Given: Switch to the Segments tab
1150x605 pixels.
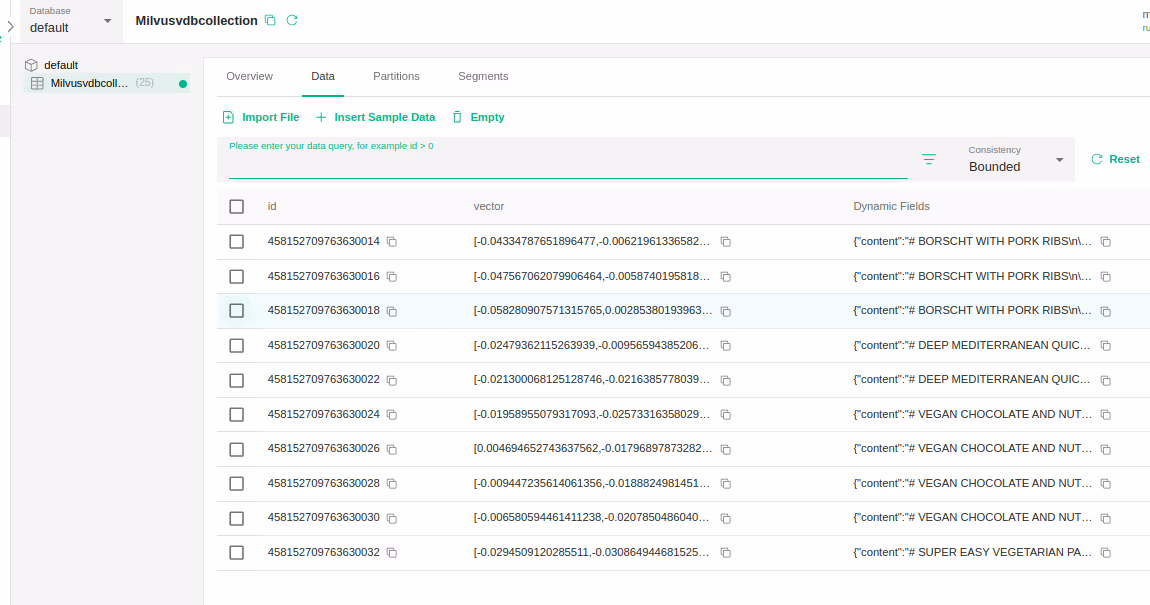Looking at the screenshot, I should (483, 76).
